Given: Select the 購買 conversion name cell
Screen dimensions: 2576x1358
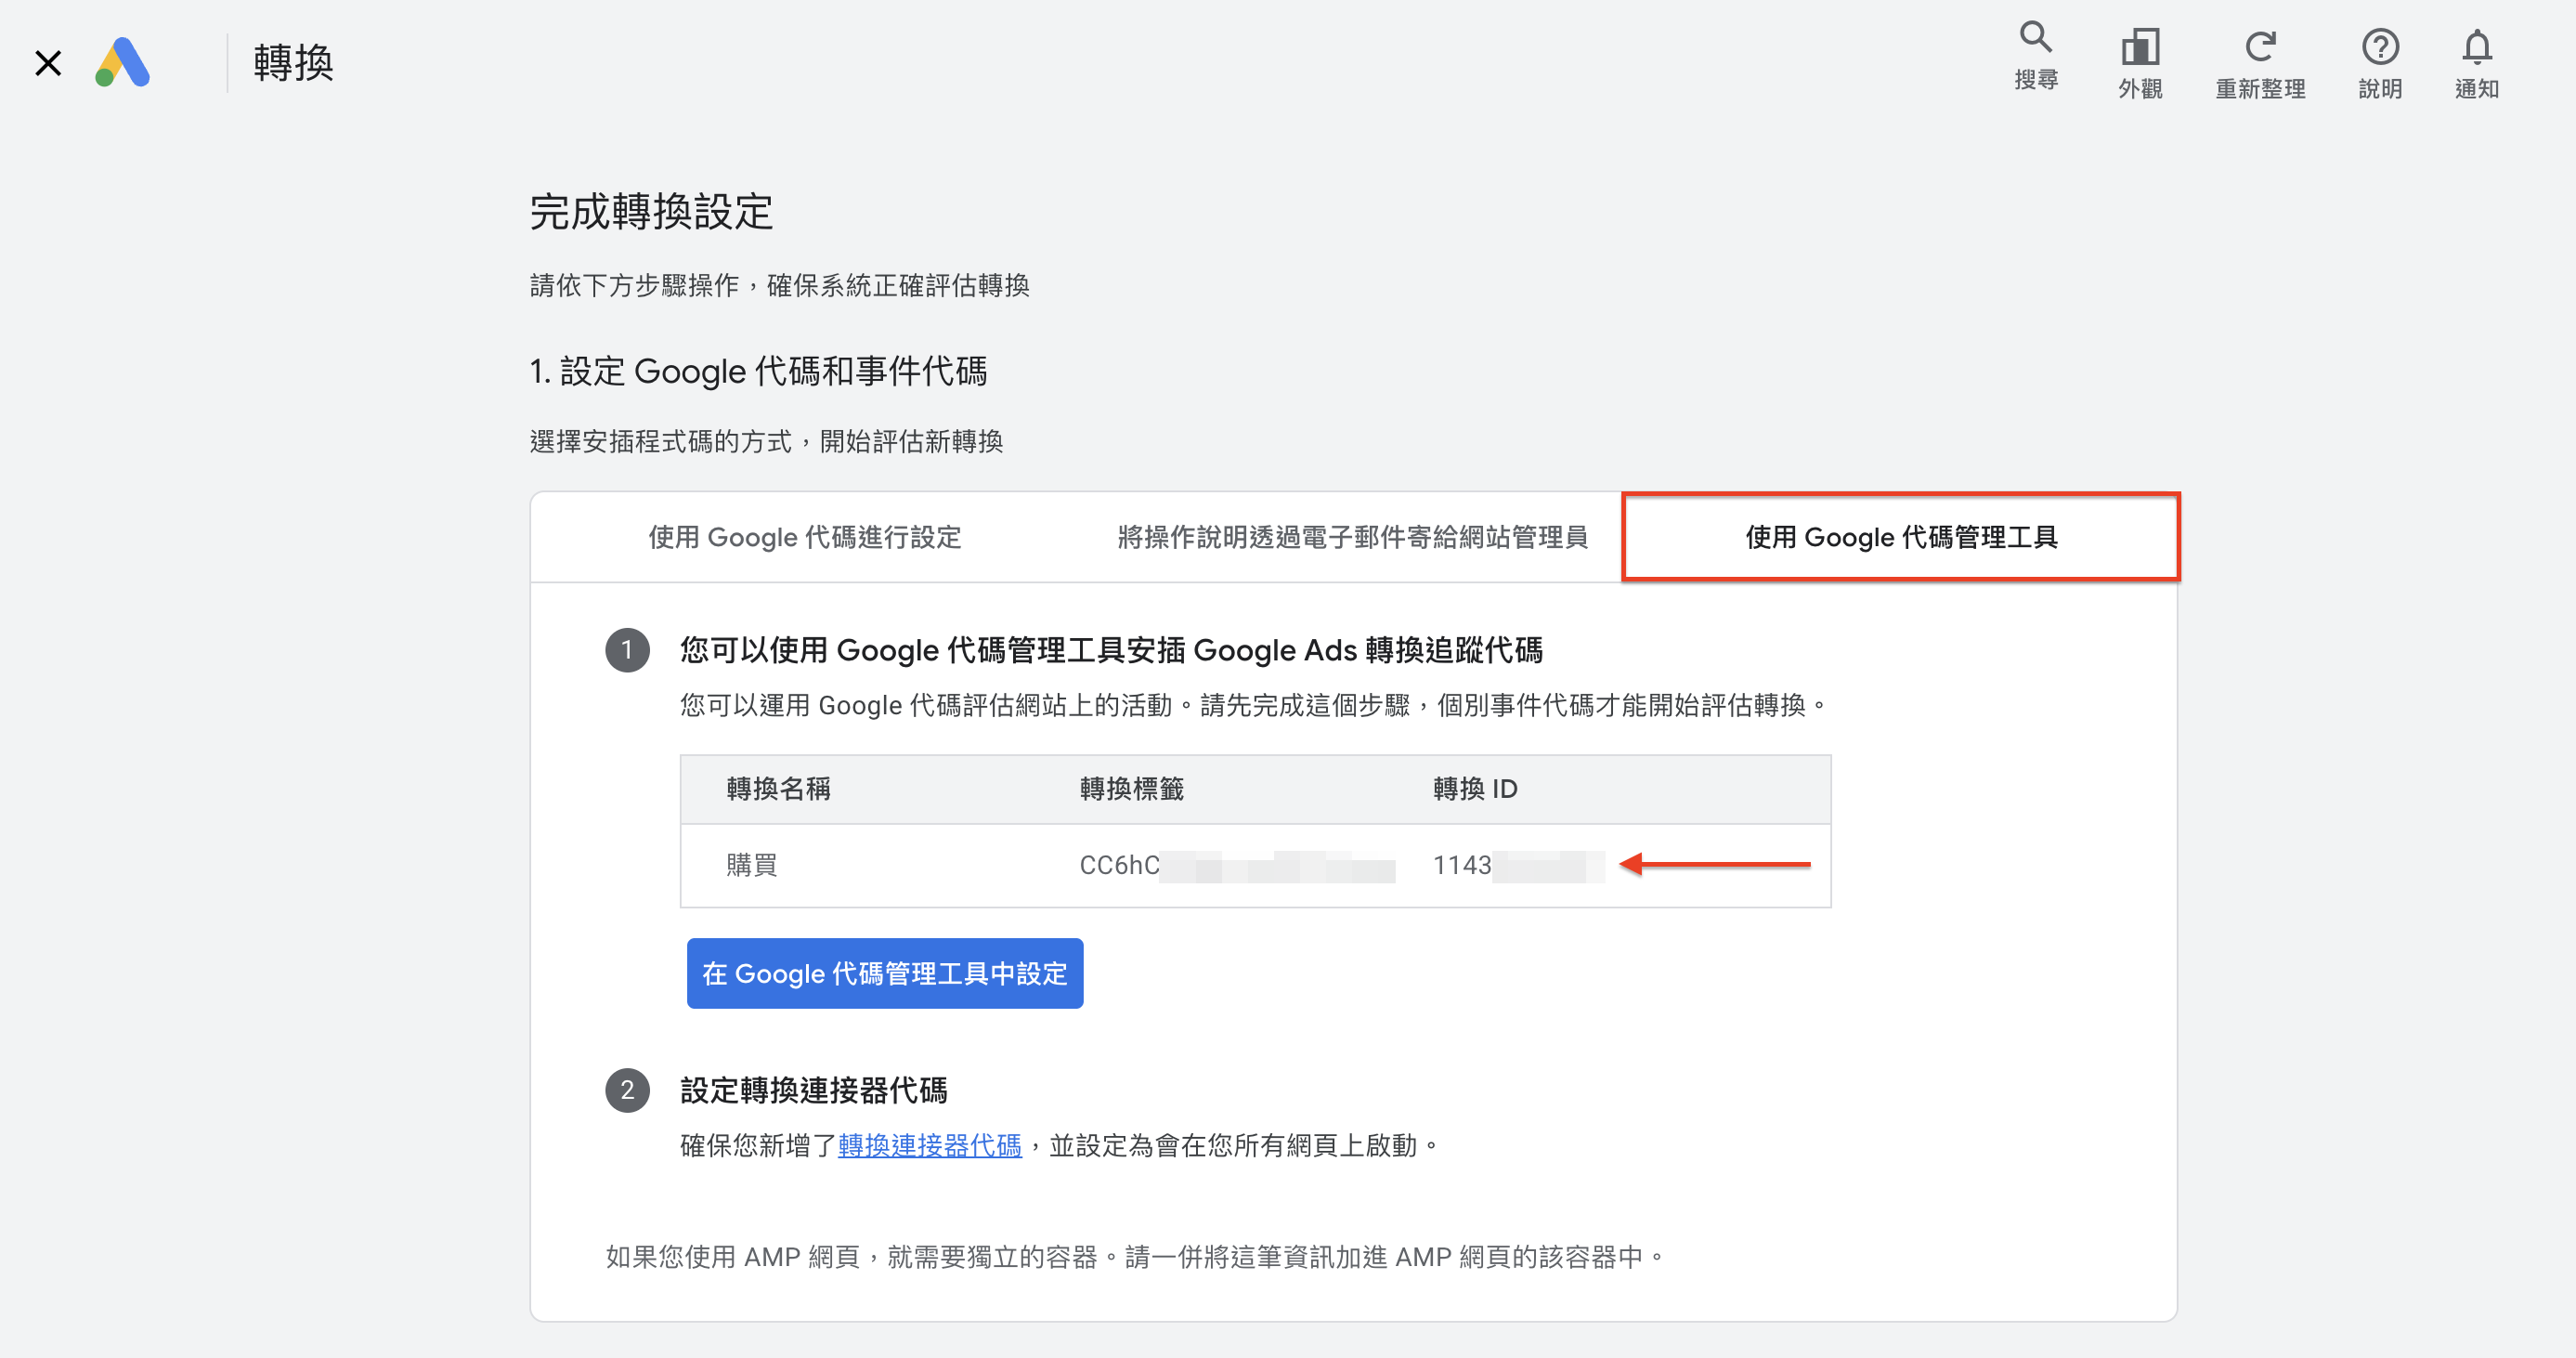Looking at the screenshot, I should pos(752,865).
